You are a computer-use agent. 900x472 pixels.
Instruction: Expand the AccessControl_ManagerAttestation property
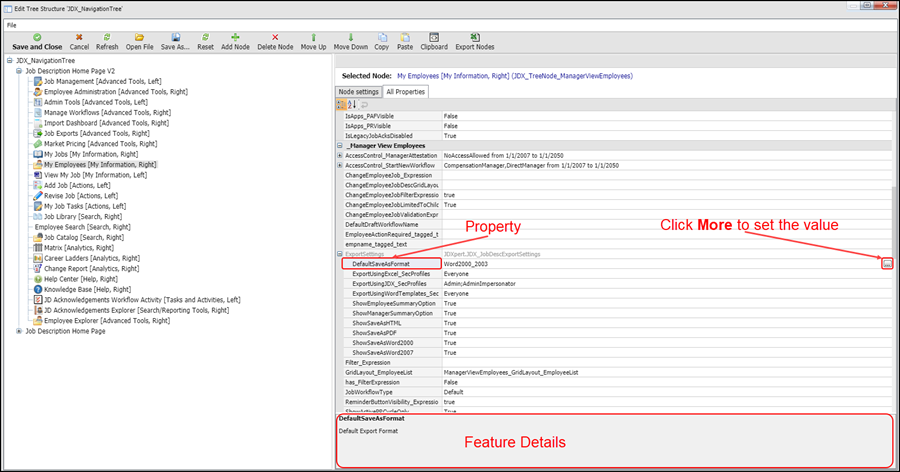tap(340, 156)
